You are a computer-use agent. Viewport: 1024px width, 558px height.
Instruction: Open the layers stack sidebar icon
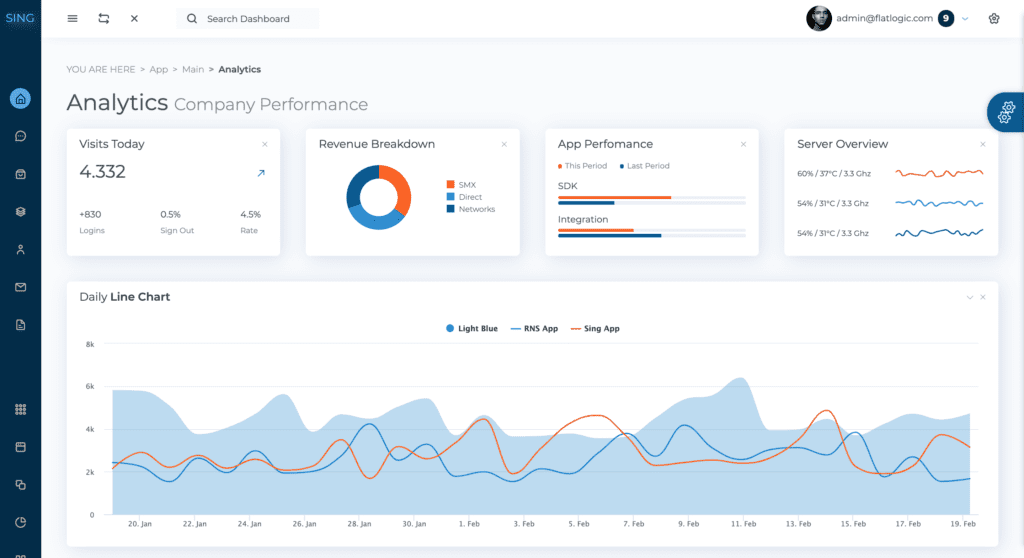[x=20, y=212]
